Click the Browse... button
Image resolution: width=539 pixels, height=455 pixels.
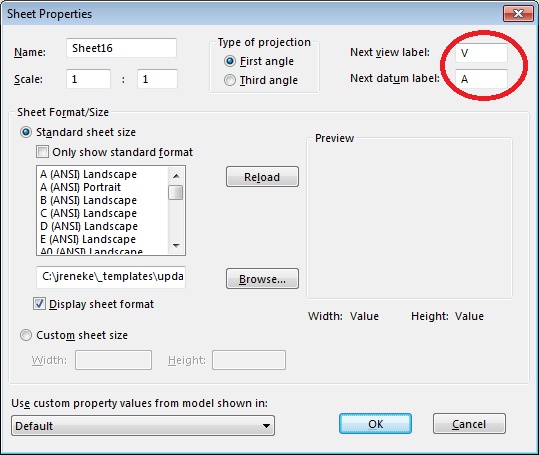tap(262, 279)
